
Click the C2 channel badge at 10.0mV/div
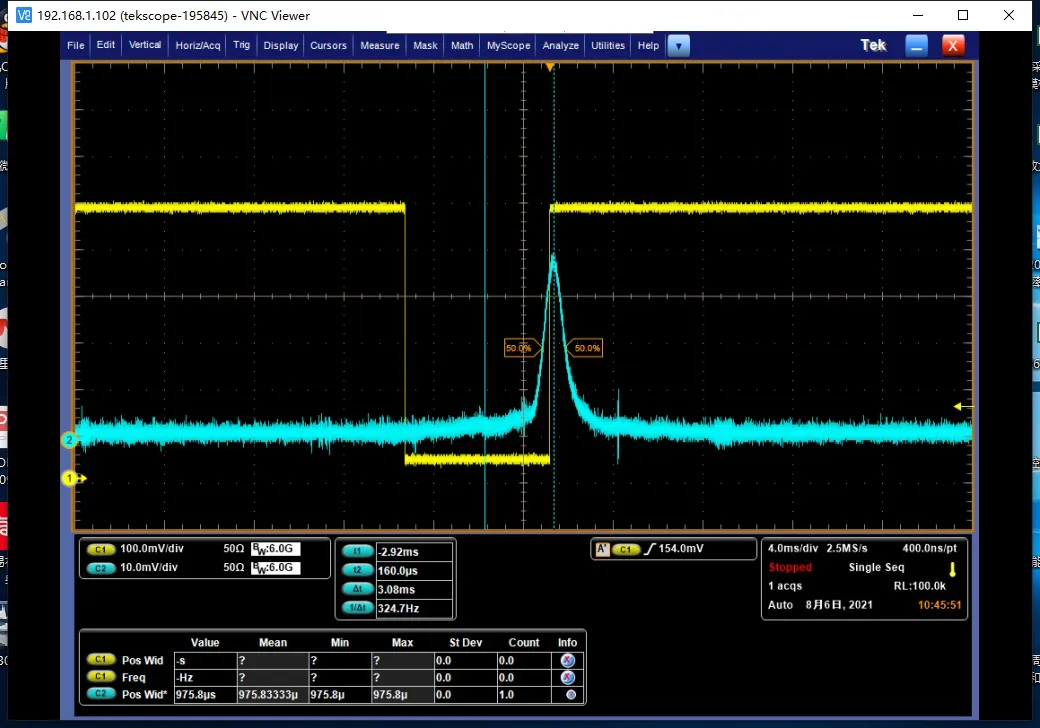point(100,567)
